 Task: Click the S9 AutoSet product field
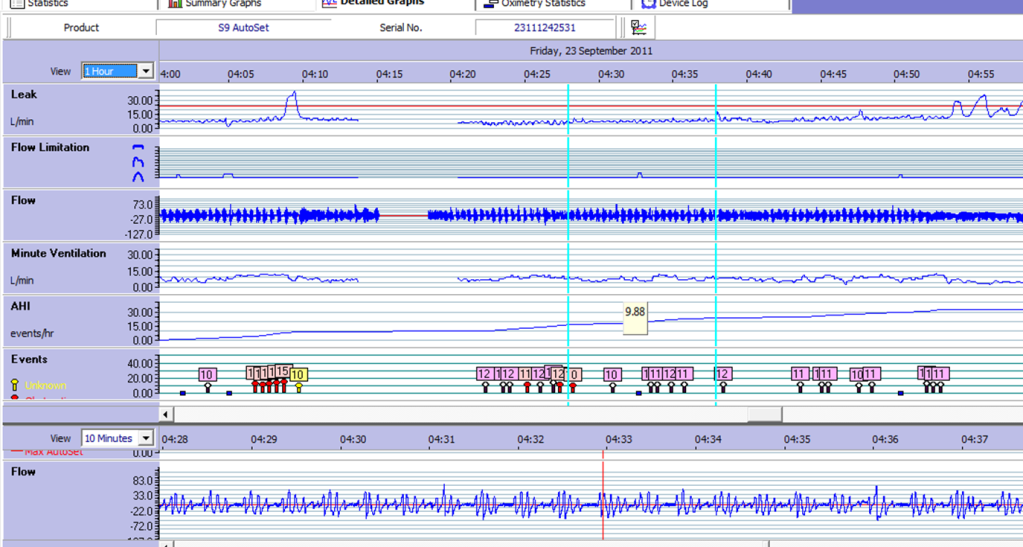(243, 28)
